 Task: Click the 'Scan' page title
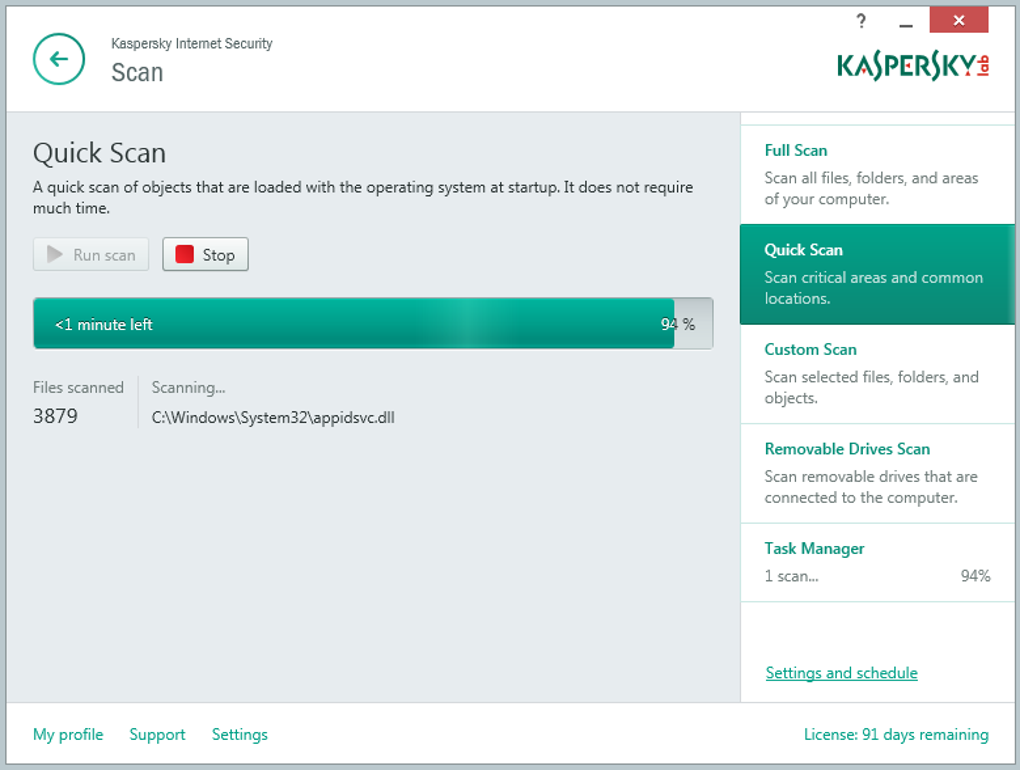click(137, 73)
